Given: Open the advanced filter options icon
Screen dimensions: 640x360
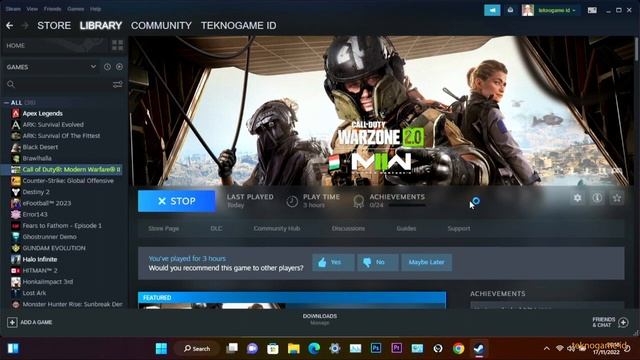Looking at the screenshot, I should [x=118, y=84].
